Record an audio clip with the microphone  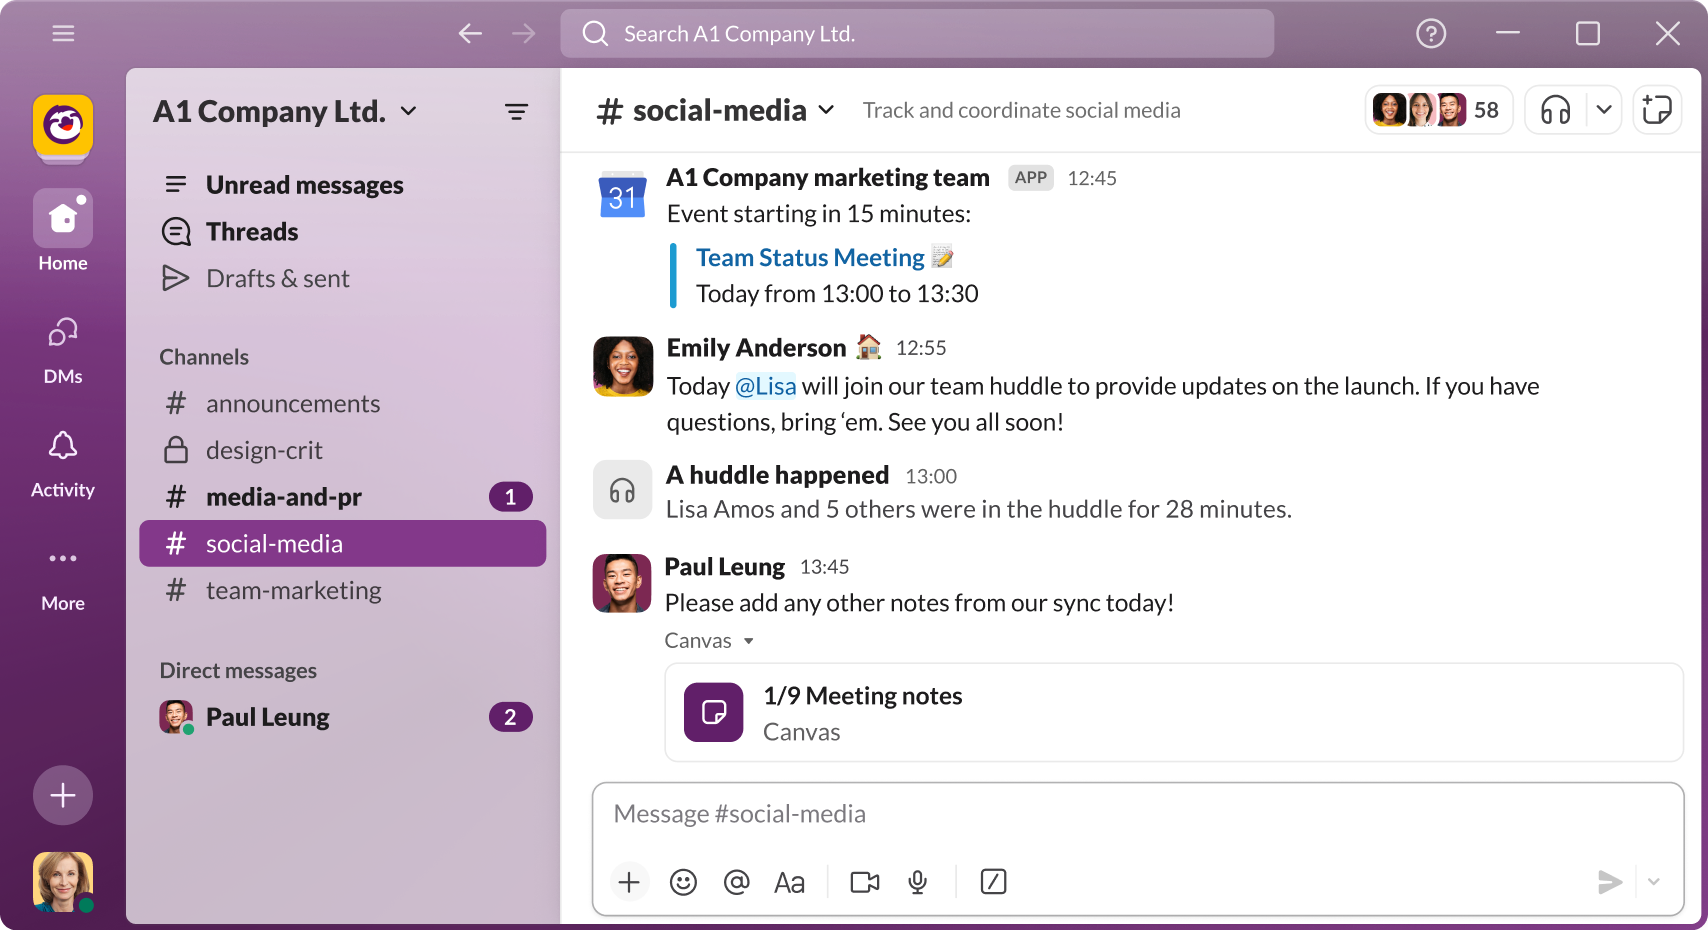click(918, 882)
